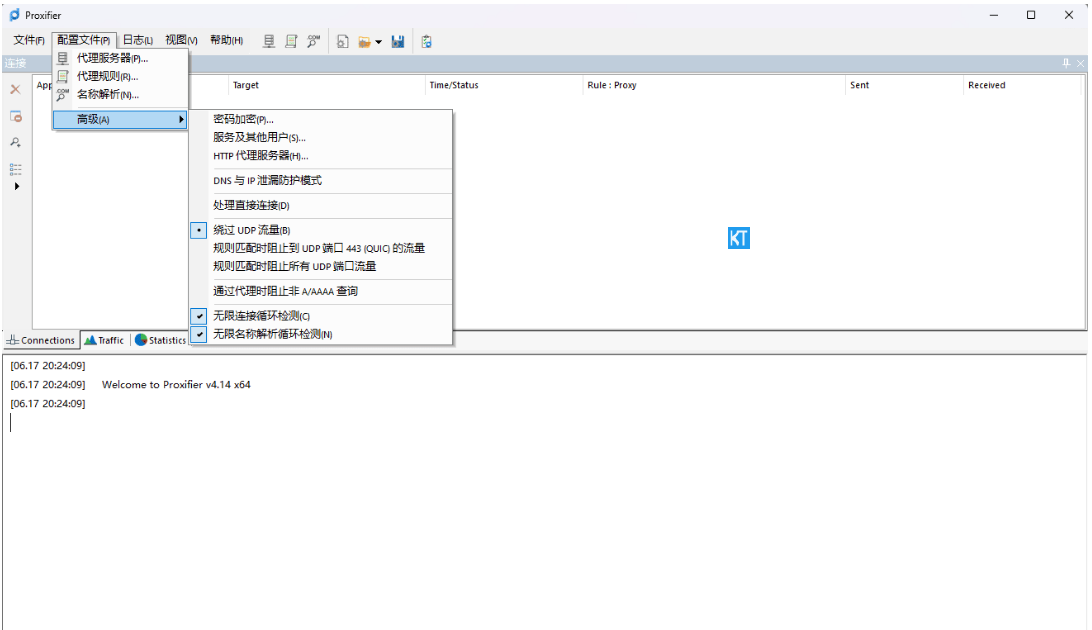This screenshot has height=630, width=1092.
Task: Click the clipboard icon at toolbar end
Action: click(426, 42)
